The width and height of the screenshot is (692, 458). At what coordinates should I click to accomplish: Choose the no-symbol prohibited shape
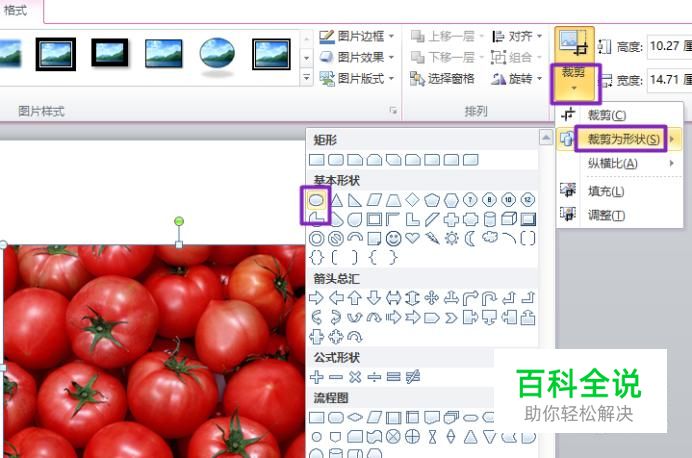(336, 239)
